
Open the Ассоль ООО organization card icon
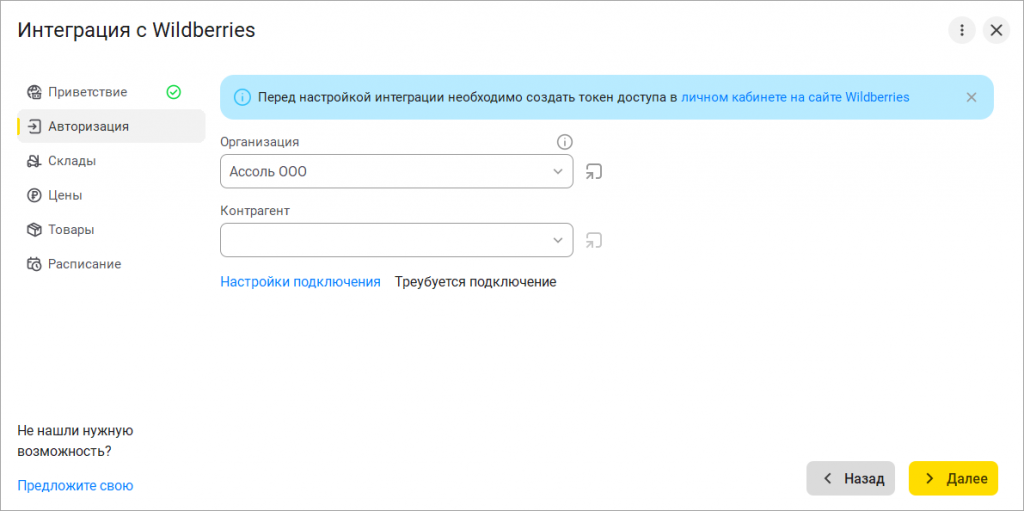593,172
